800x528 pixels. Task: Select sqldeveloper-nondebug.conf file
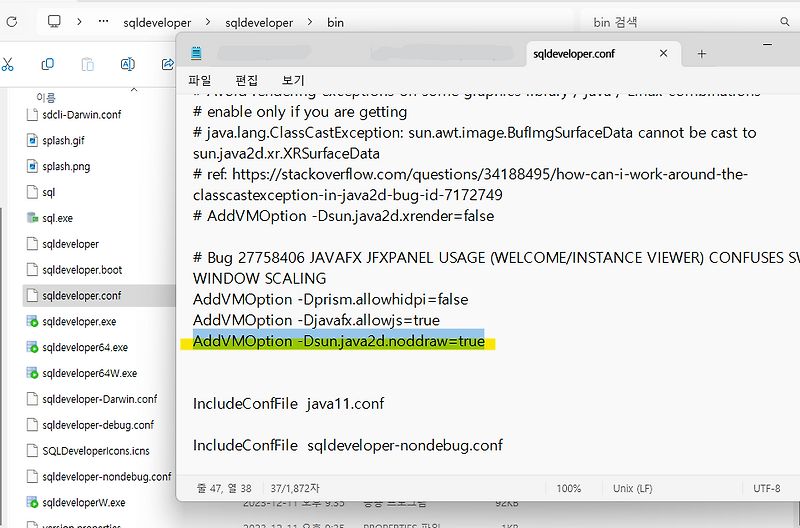pyautogui.click(x=107, y=477)
